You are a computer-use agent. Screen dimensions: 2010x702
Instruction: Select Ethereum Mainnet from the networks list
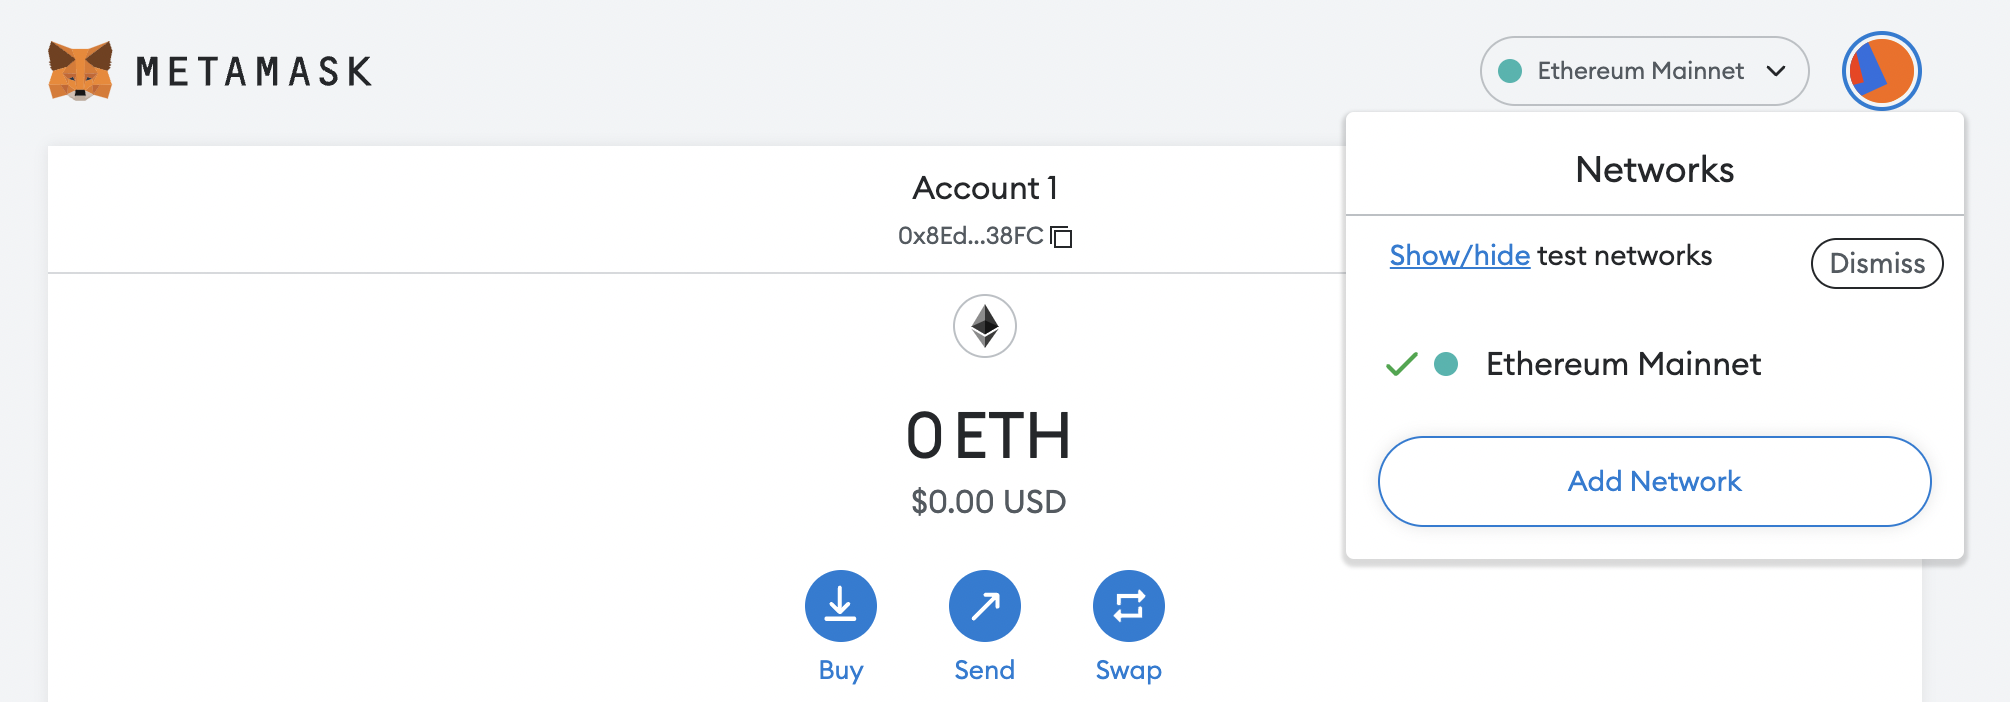click(1624, 364)
